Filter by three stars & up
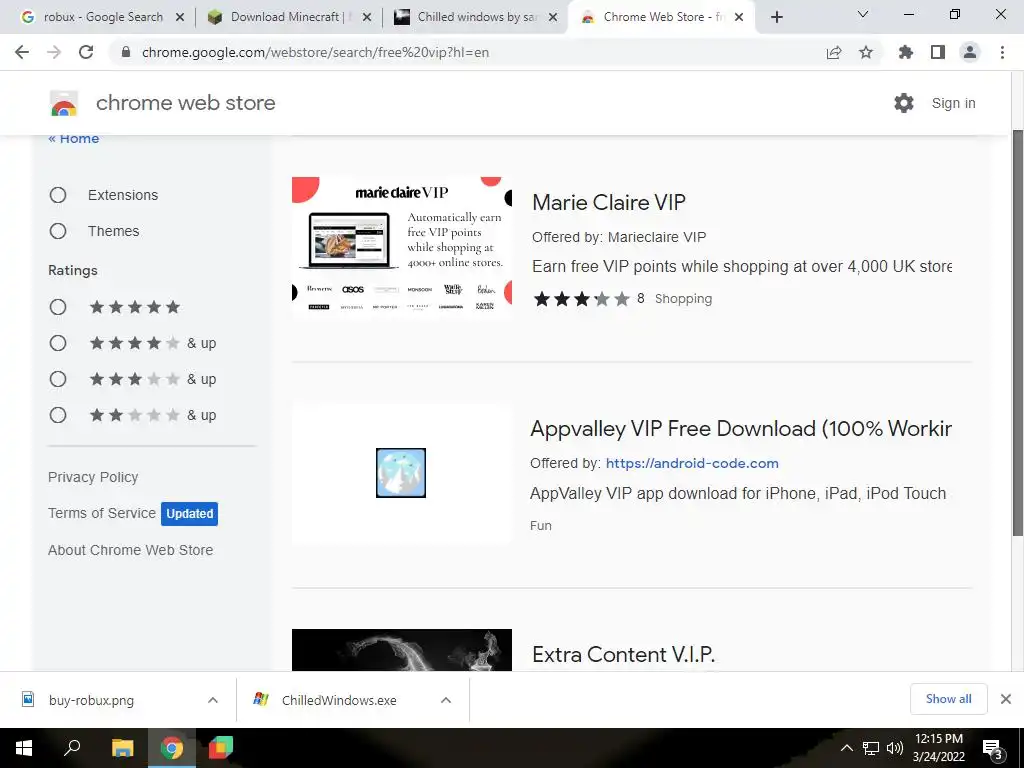The height and width of the screenshot is (768, 1024). pos(58,379)
